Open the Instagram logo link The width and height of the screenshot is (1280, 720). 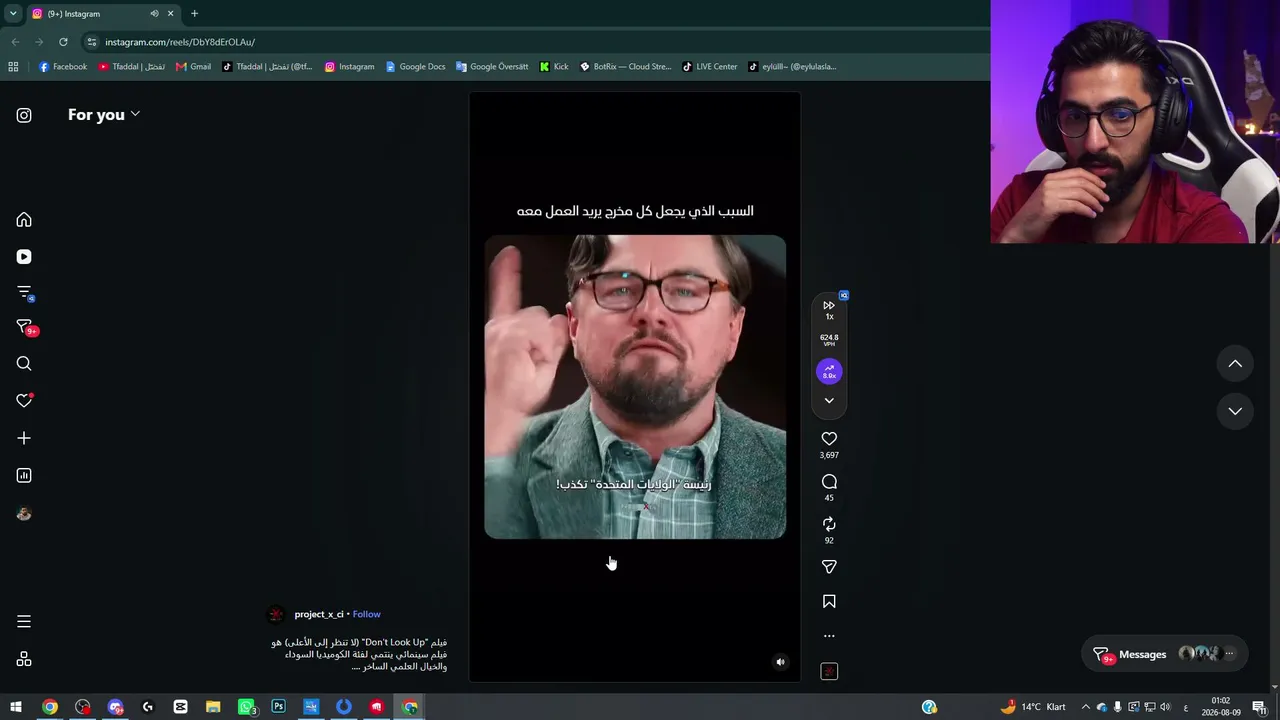[24, 115]
